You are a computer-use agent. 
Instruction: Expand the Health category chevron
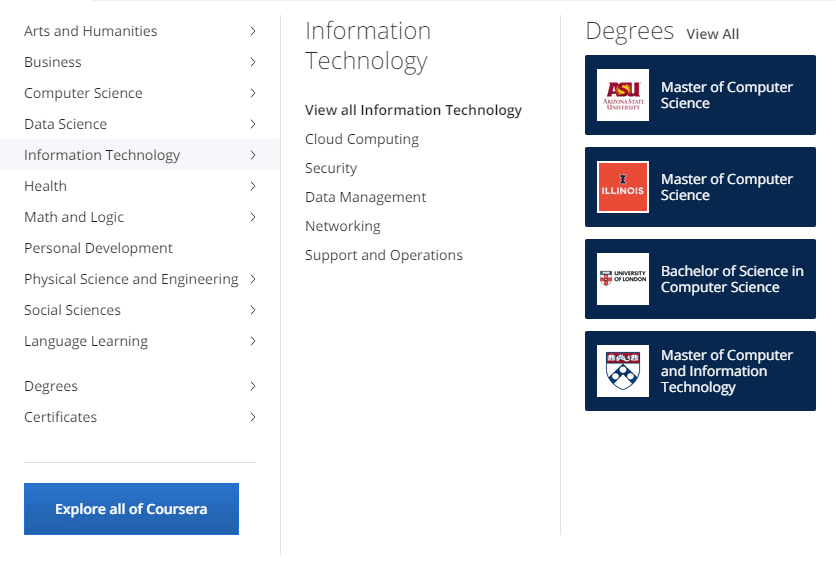[253, 186]
